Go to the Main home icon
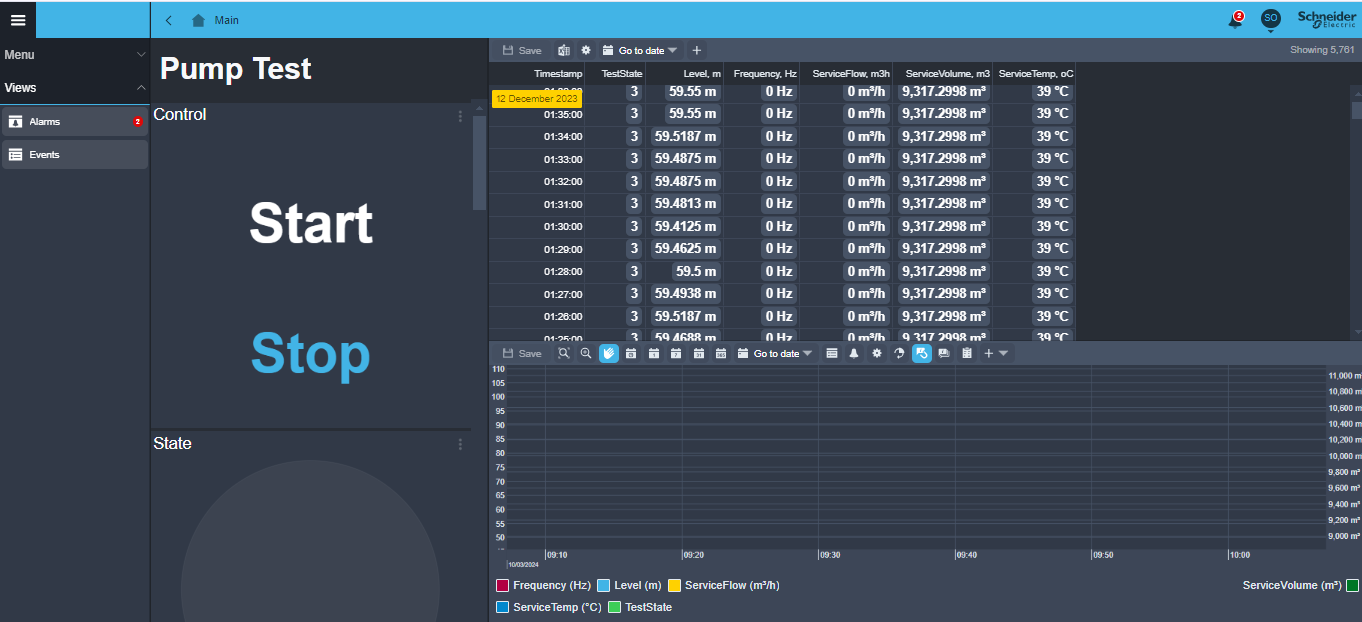 (198, 20)
